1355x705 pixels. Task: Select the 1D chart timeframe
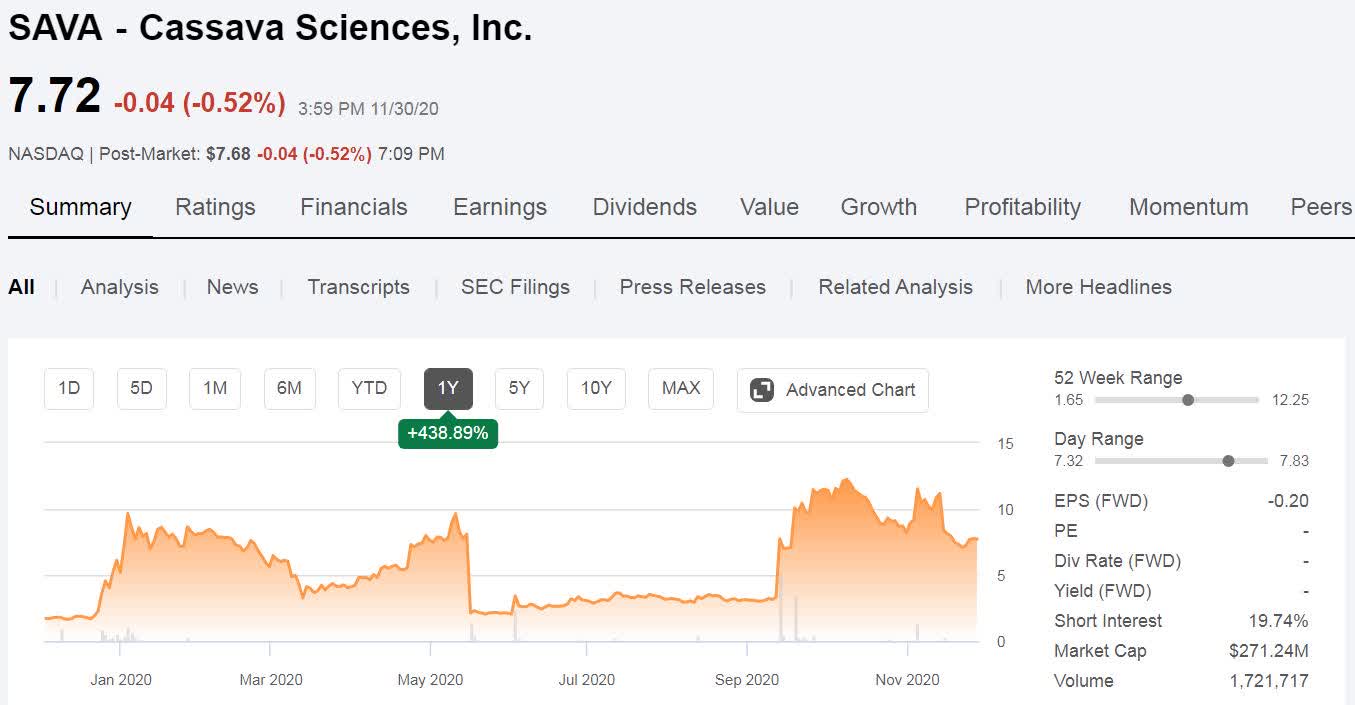68,389
